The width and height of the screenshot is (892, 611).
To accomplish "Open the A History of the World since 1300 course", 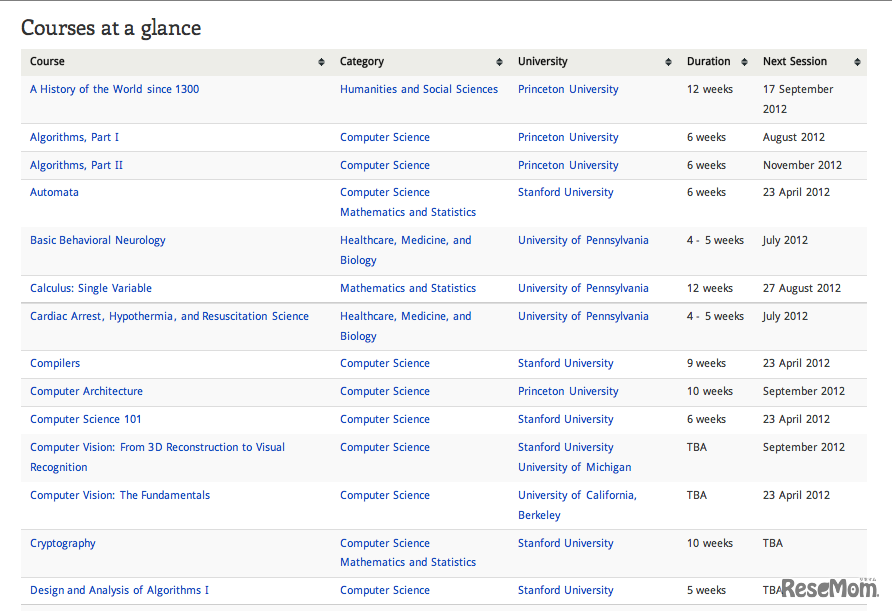I will pyautogui.click(x=114, y=89).
